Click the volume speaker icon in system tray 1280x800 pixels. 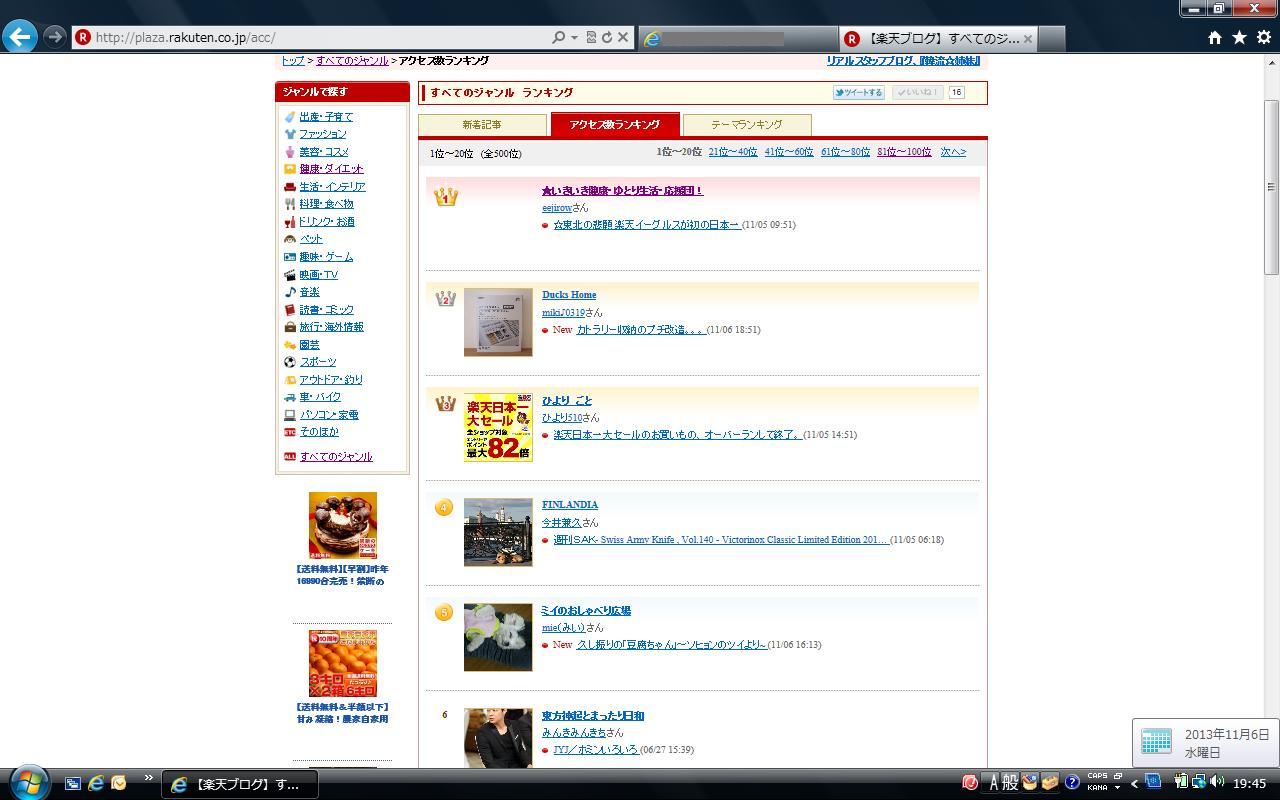pos(1216,782)
